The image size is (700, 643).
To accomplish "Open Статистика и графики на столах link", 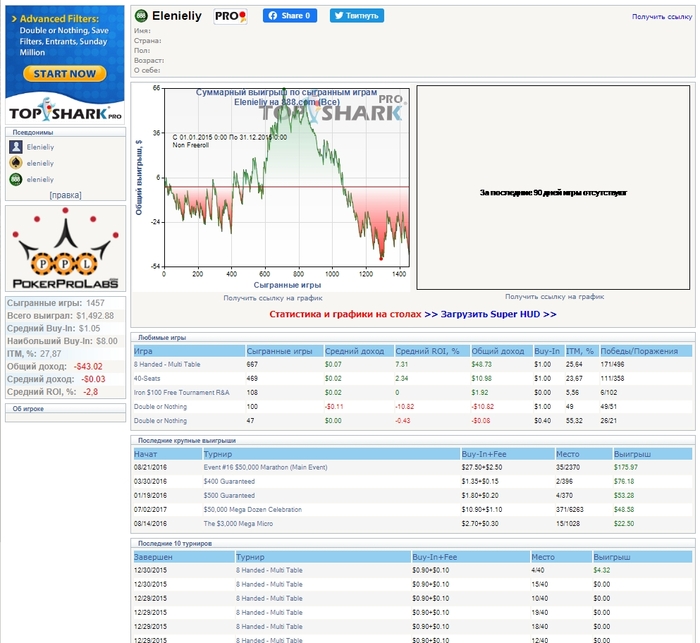I will pos(345,314).
